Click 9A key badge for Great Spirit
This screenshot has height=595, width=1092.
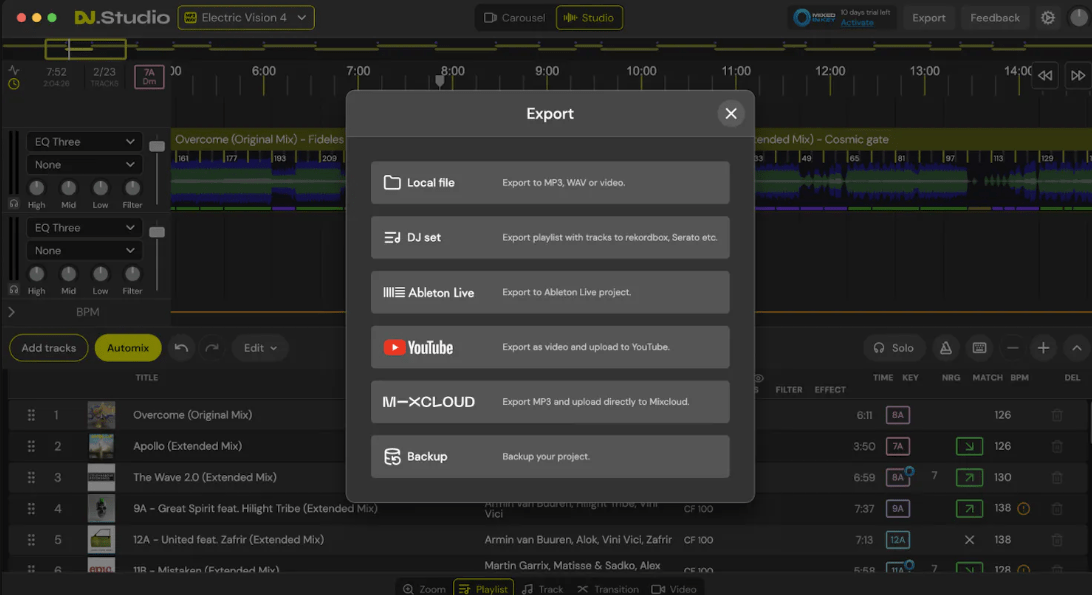pyautogui.click(x=898, y=509)
